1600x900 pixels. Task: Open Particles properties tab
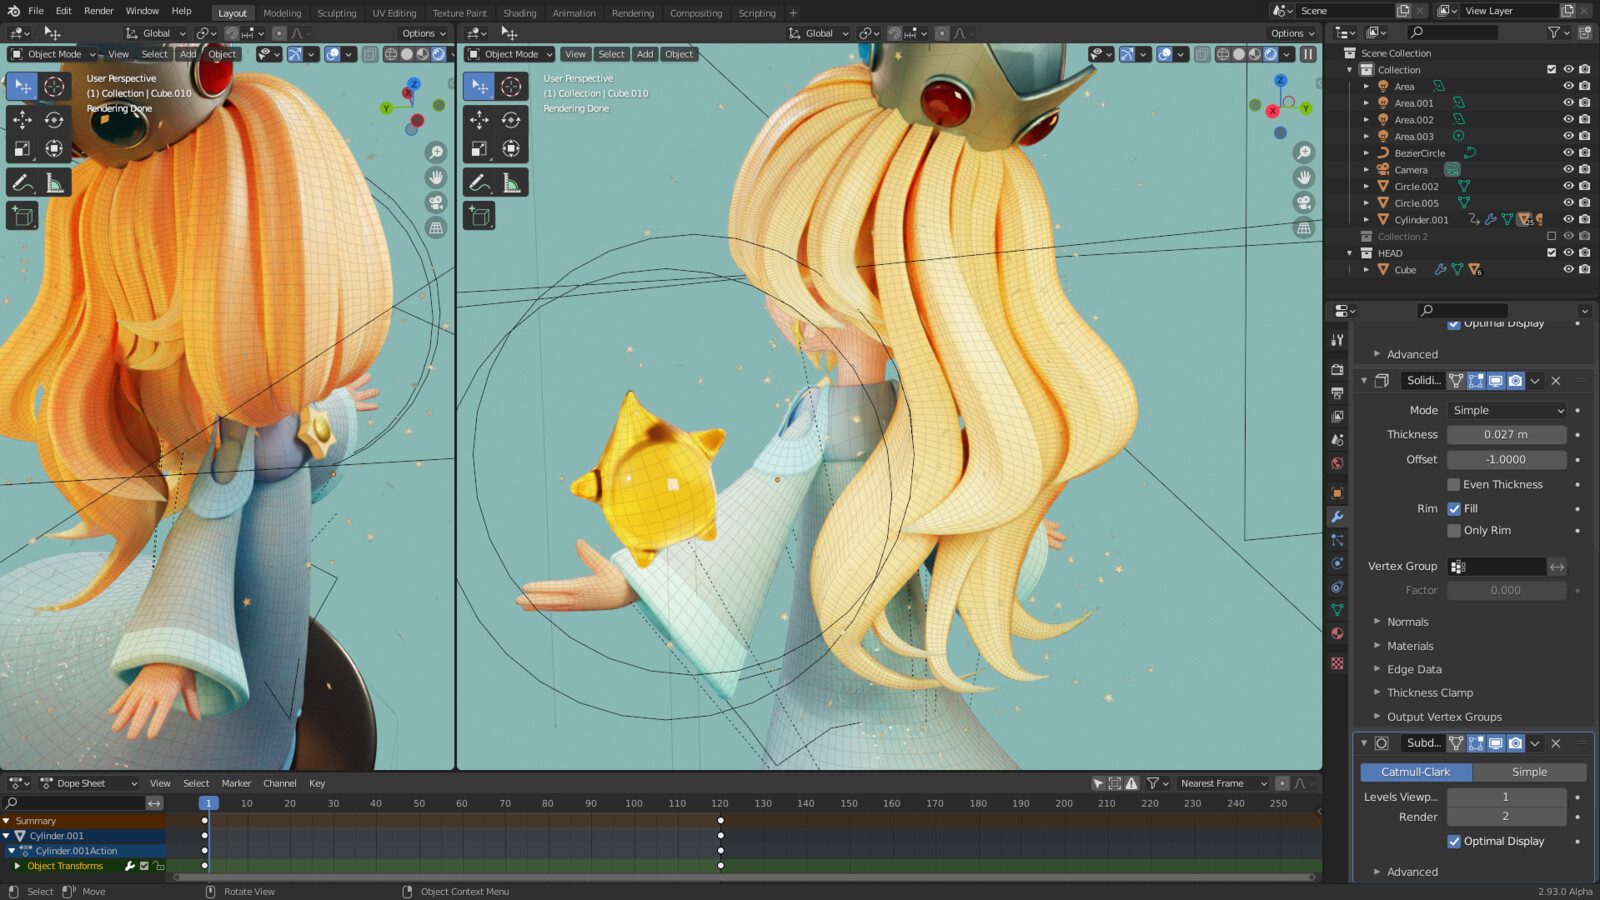click(1337, 540)
